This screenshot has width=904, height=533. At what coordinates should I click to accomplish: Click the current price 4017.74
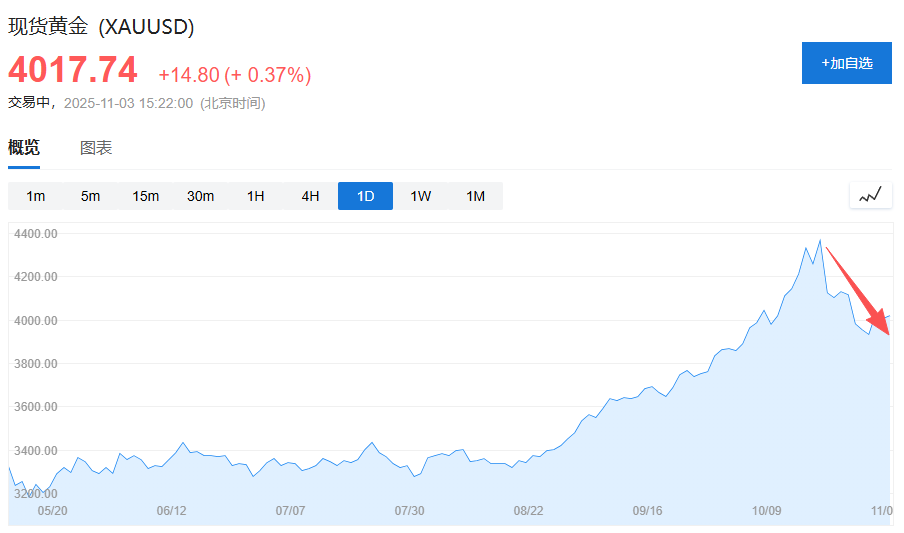click(x=73, y=71)
